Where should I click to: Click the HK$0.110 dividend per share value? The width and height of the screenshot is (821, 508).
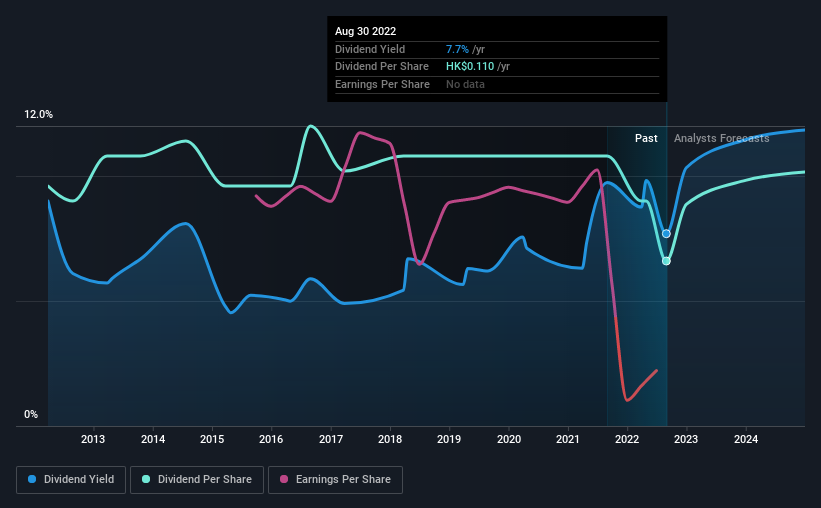click(470, 67)
